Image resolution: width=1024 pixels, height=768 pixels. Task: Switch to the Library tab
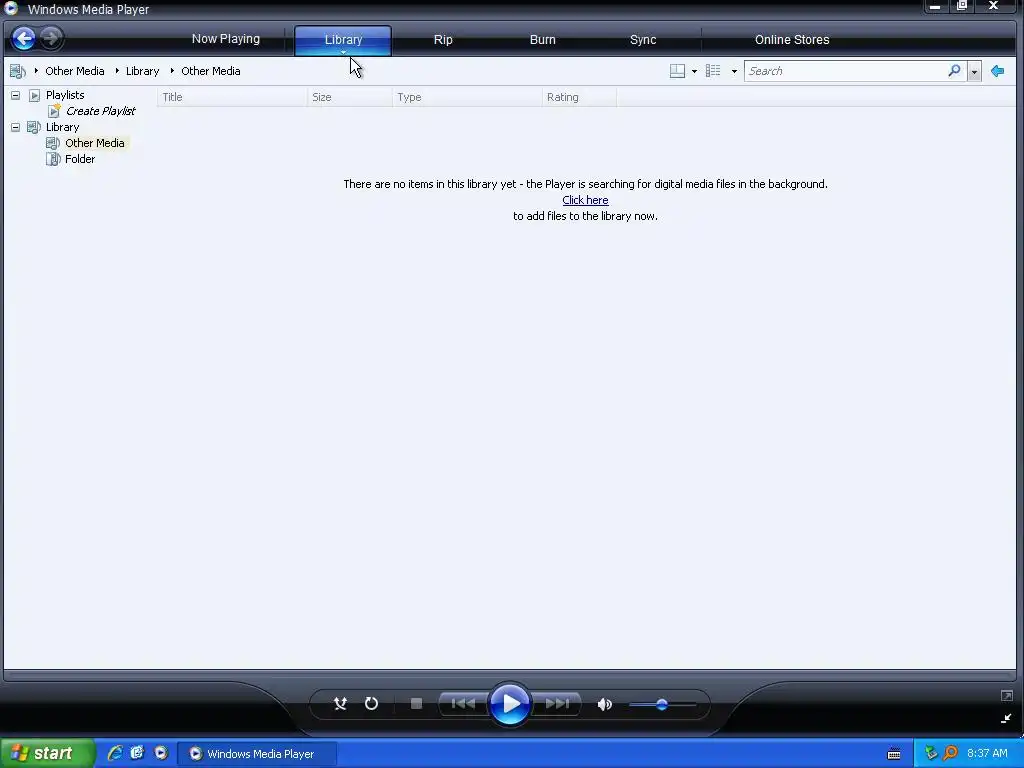coord(343,40)
